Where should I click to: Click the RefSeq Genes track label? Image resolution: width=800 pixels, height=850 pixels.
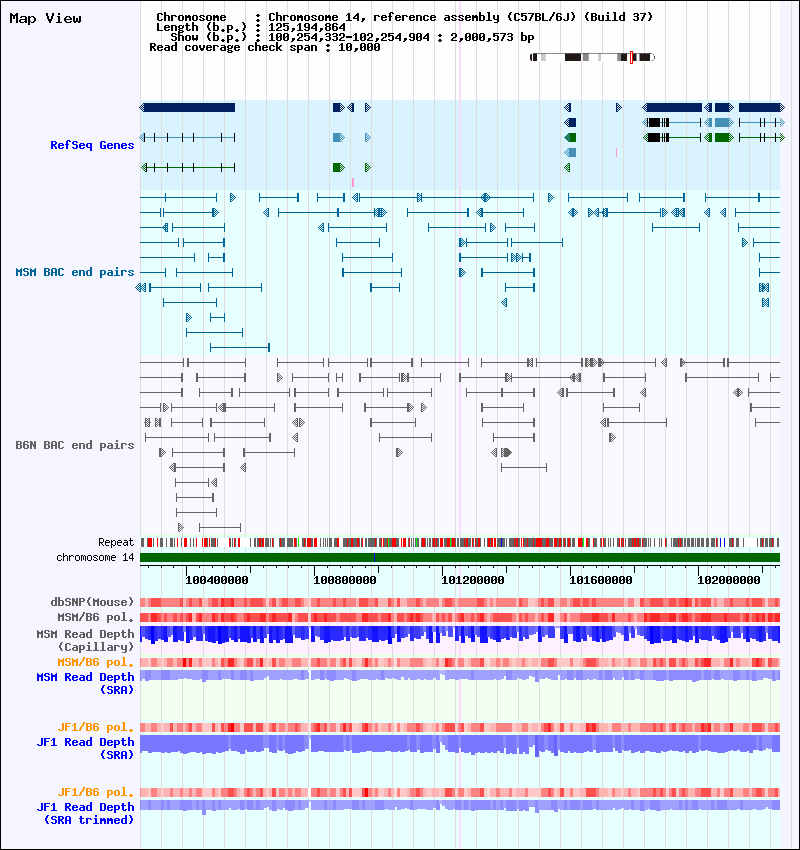point(92,146)
